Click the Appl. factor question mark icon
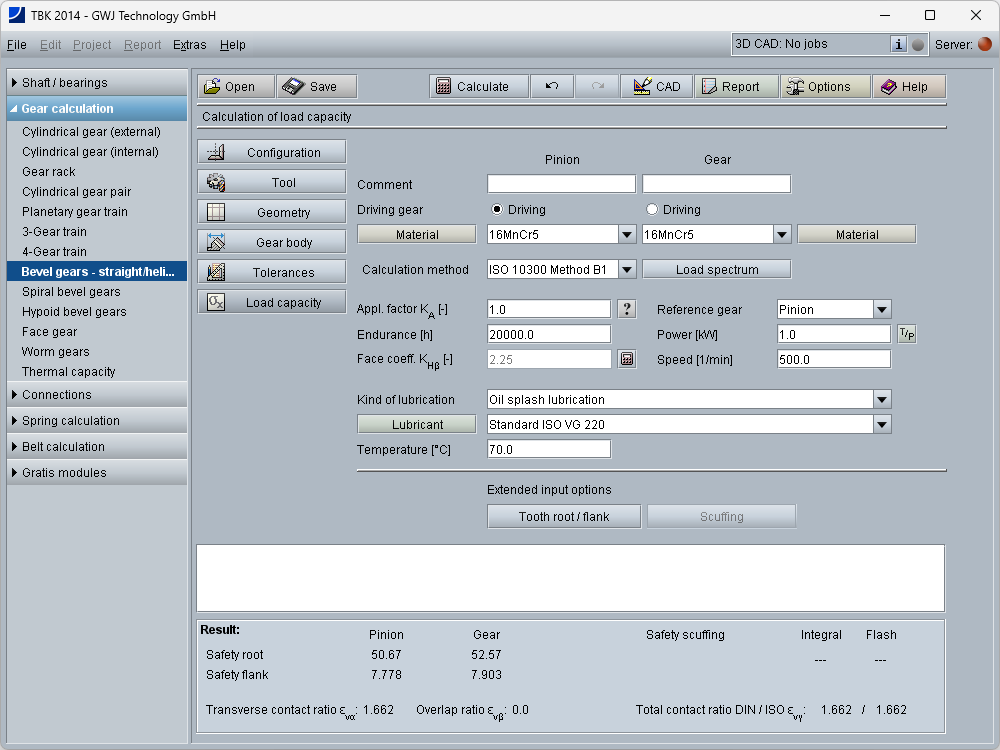 627,309
